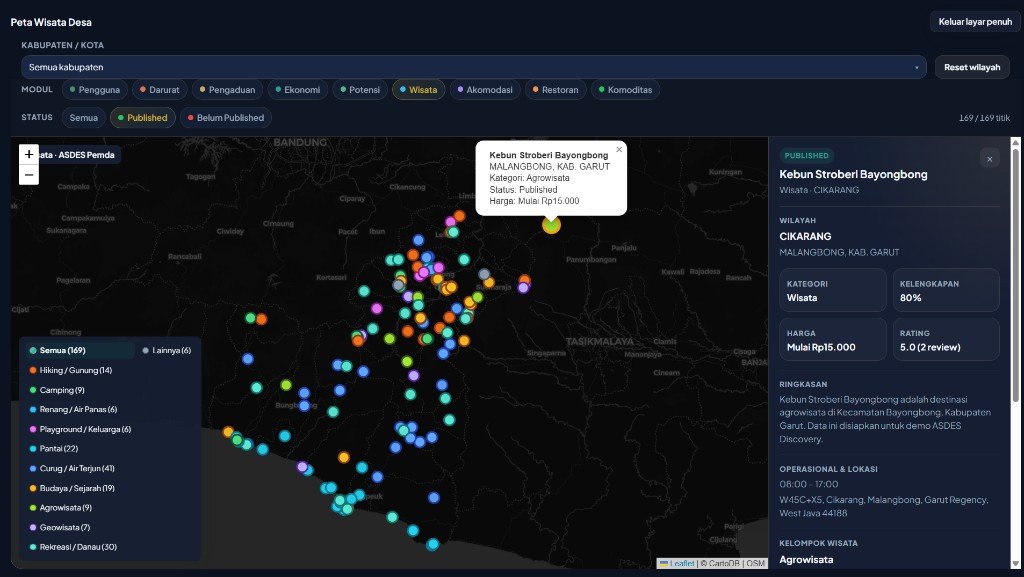Open the Kabupaten / Kota dropdown
The width and height of the screenshot is (1024, 577).
[x=473, y=67]
